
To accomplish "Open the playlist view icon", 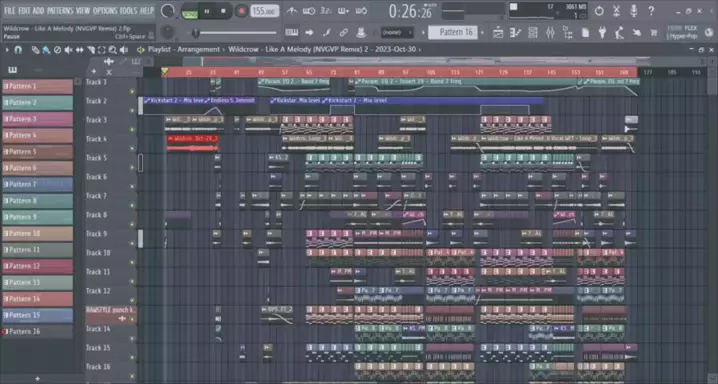I will (x=498, y=32).
